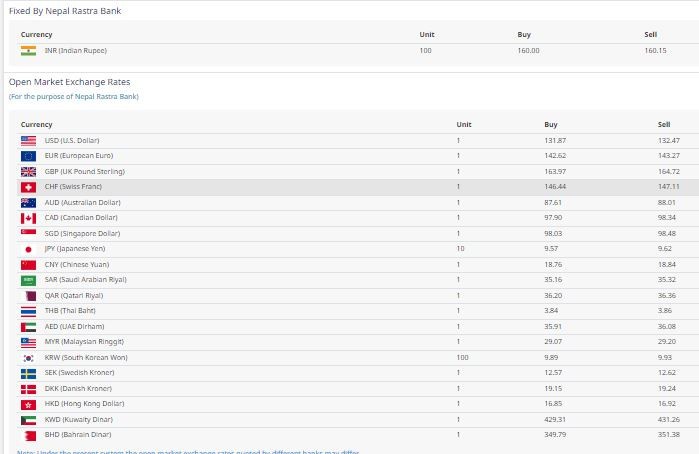Click the USD sell rate 132.47
The image size is (699, 454).
(669, 140)
